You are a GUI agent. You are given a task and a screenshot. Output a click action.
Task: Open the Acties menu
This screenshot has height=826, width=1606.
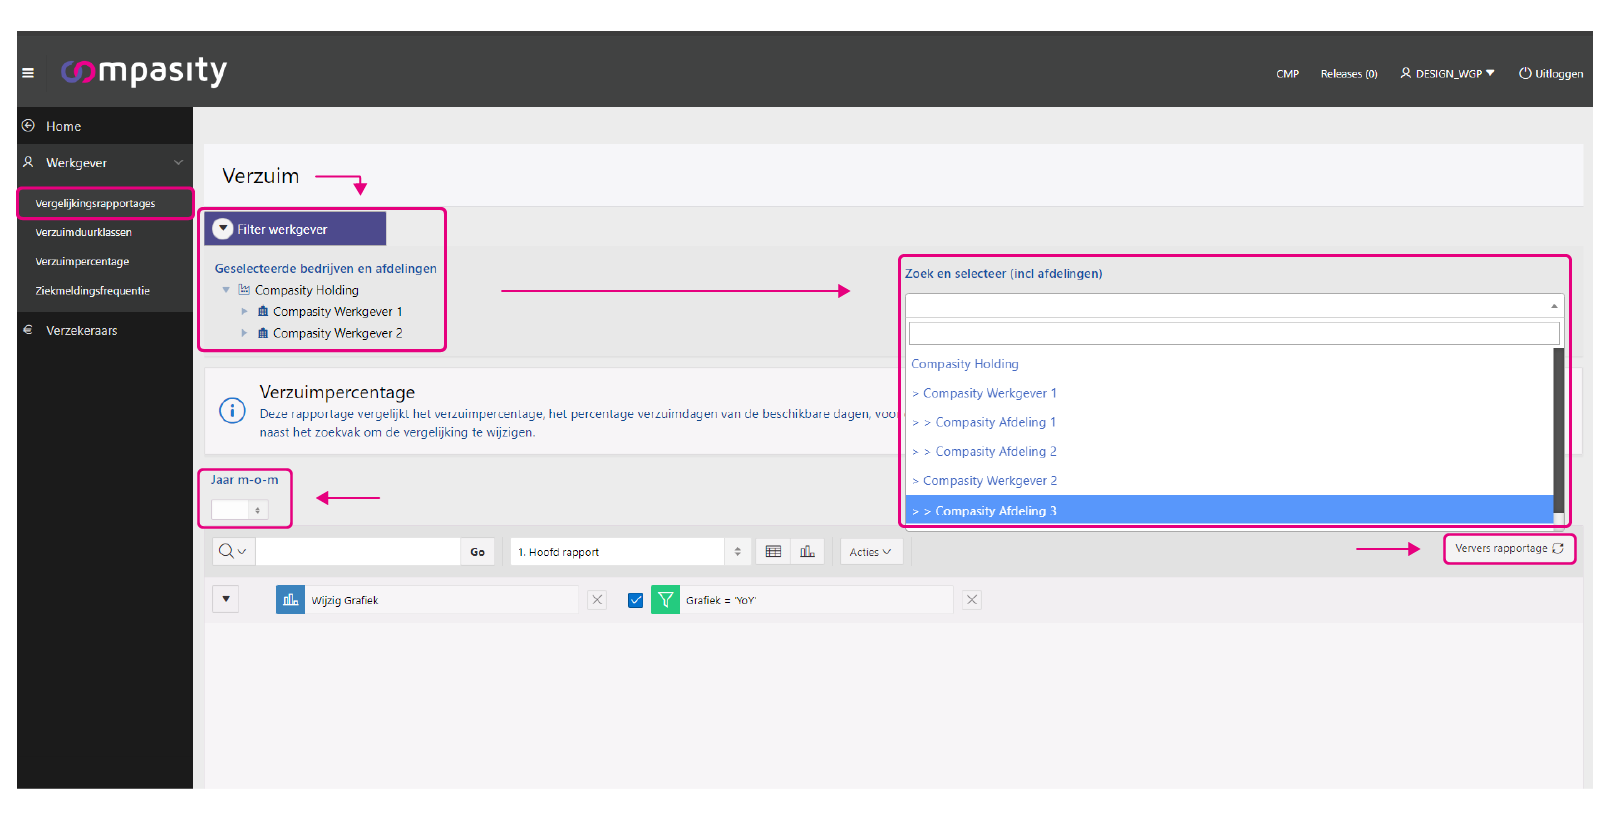[870, 552]
